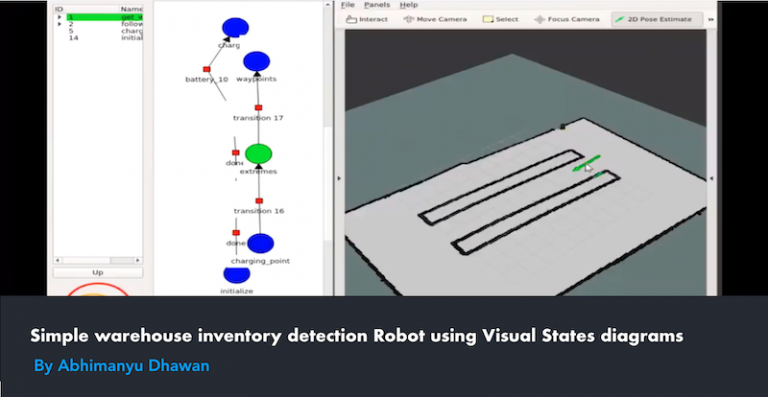Click the Focus Camera tool
The height and width of the screenshot is (397, 768).
pos(567,20)
